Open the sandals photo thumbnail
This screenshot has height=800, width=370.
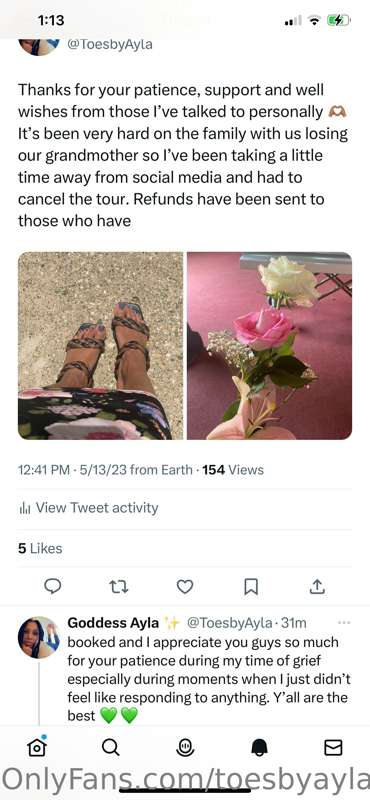pyautogui.click(x=101, y=345)
